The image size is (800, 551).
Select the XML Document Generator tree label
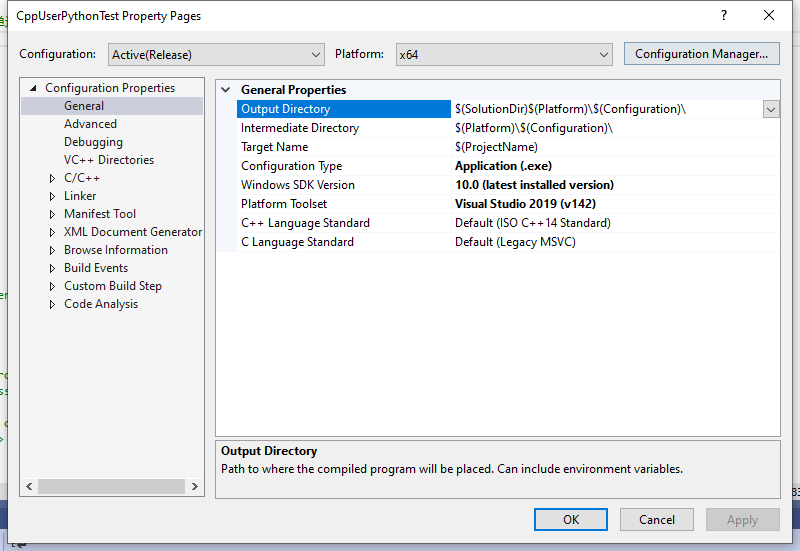133,232
